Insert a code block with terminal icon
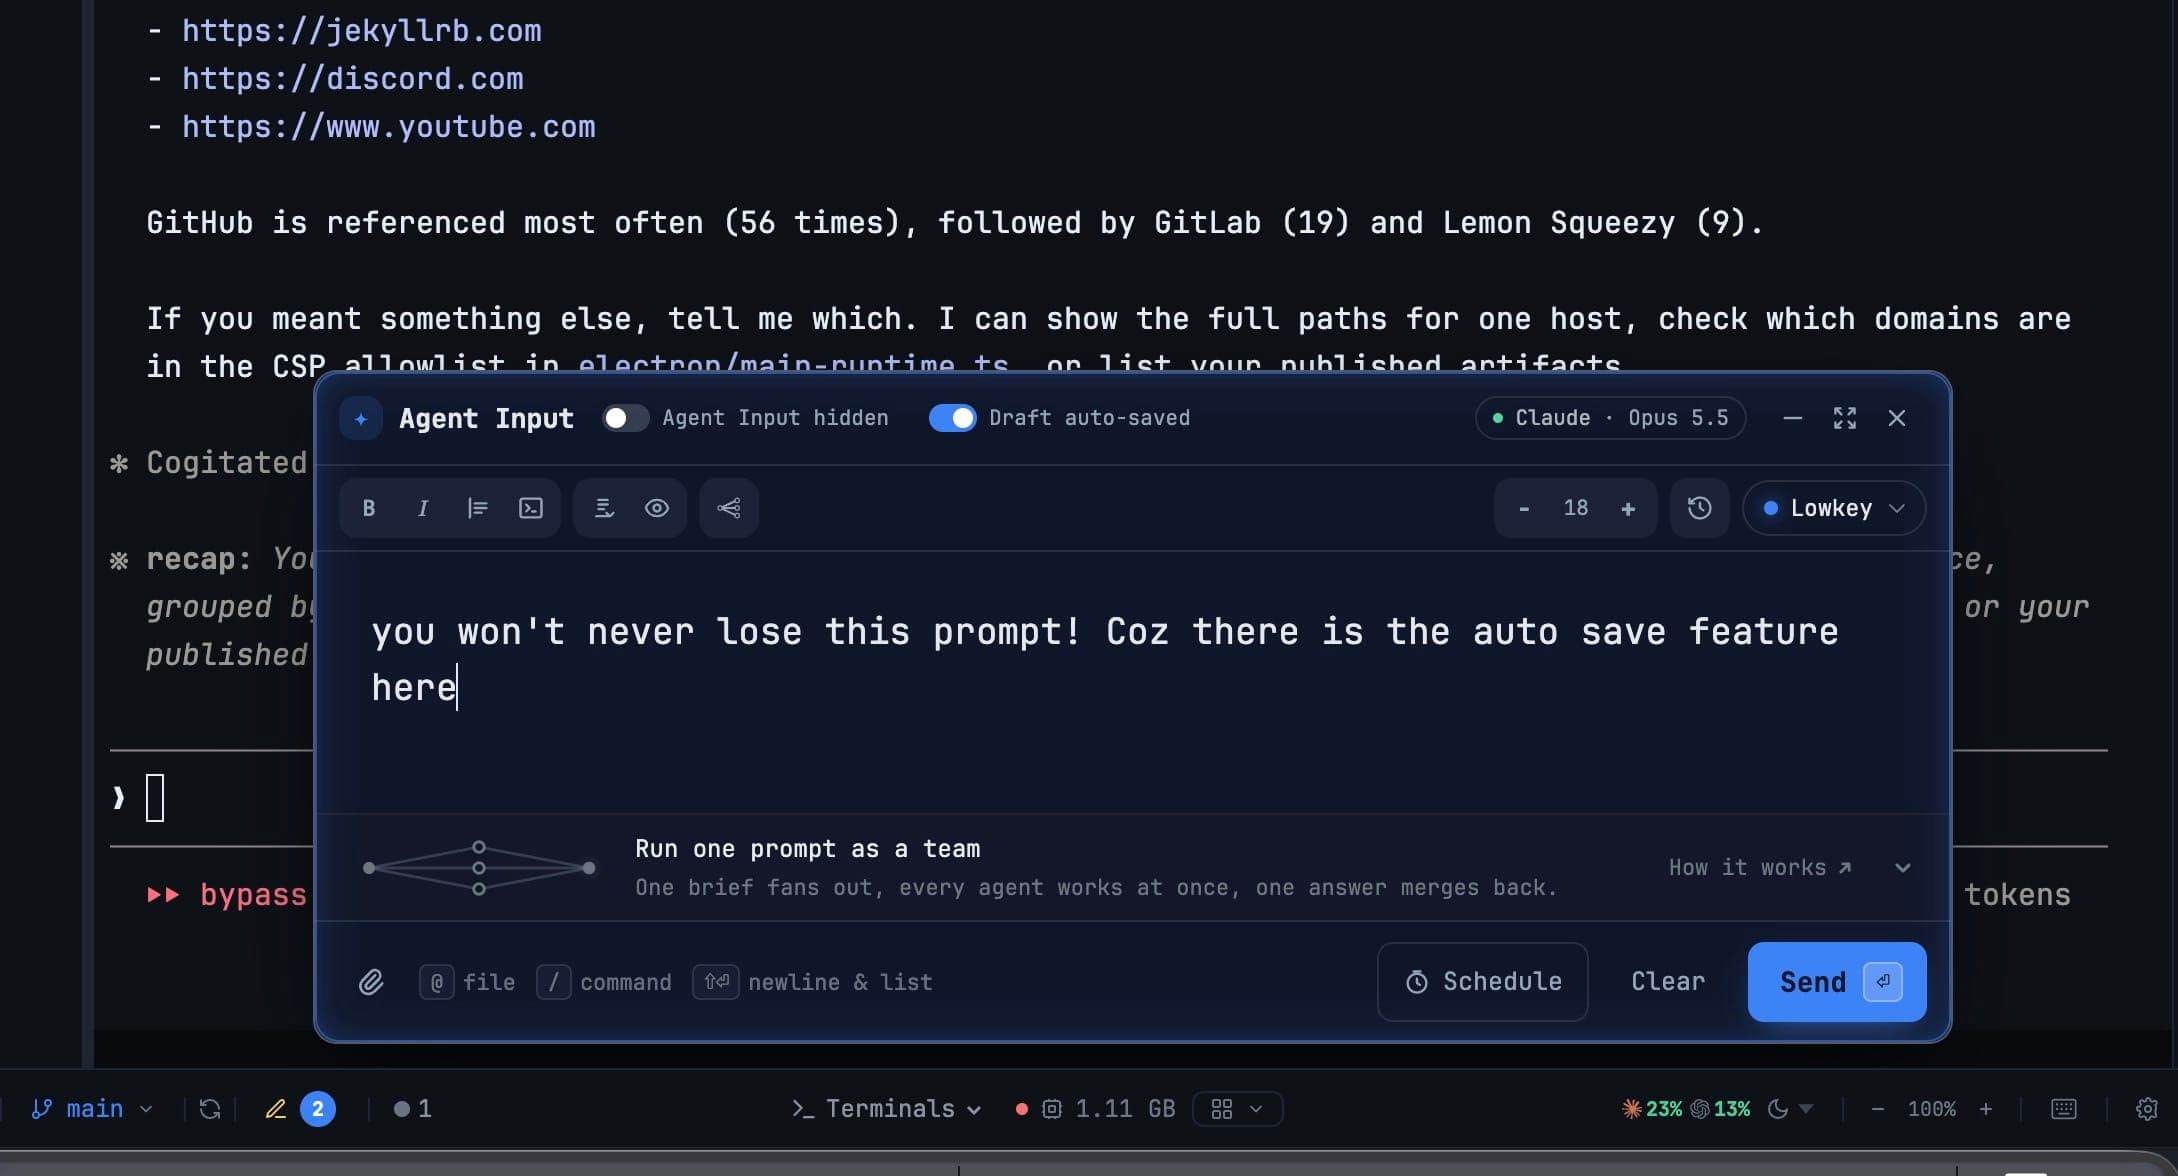This screenshot has width=2178, height=1176. (531, 508)
